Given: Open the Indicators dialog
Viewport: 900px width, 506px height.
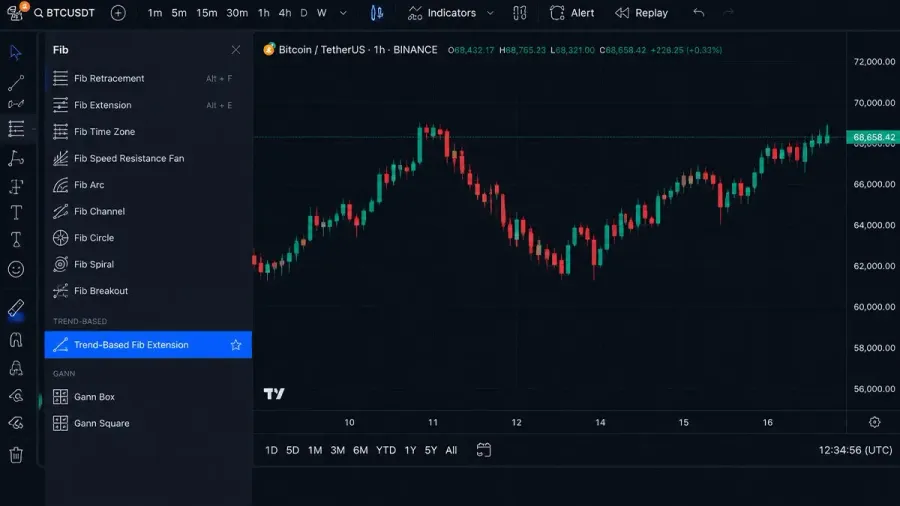Looking at the screenshot, I should (442, 13).
